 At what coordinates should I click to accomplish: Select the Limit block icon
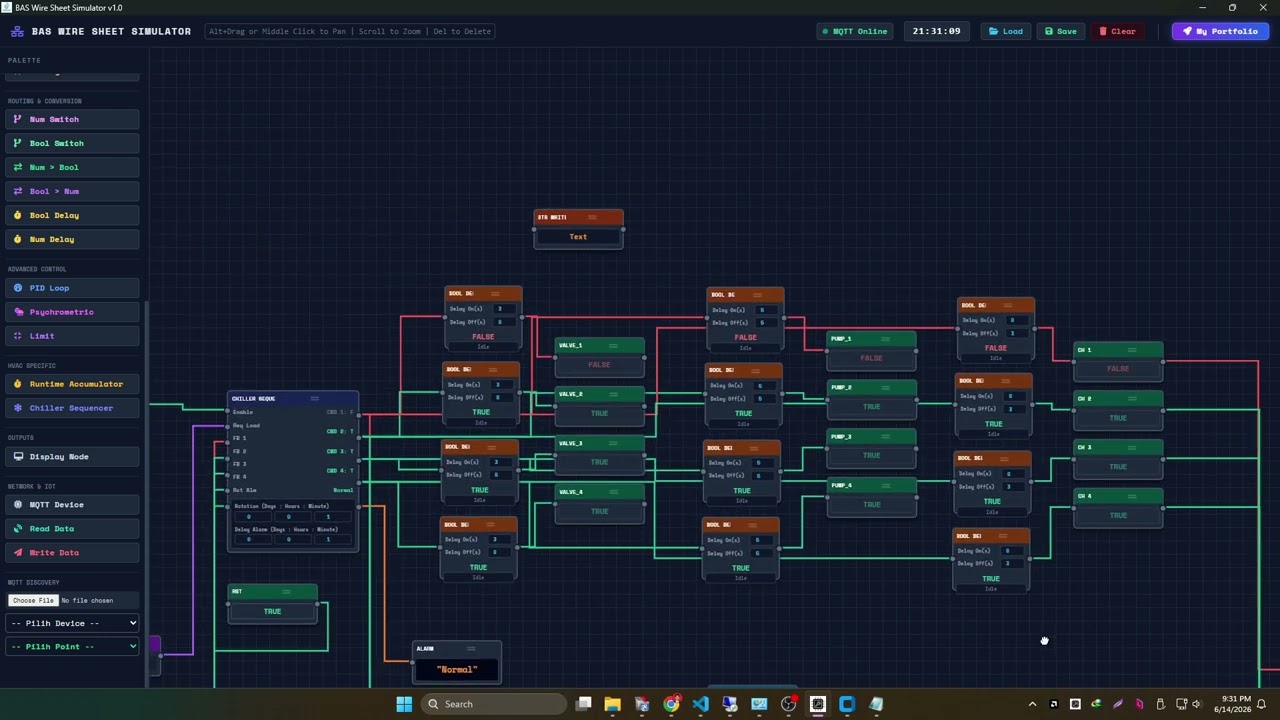click(x=17, y=336)
